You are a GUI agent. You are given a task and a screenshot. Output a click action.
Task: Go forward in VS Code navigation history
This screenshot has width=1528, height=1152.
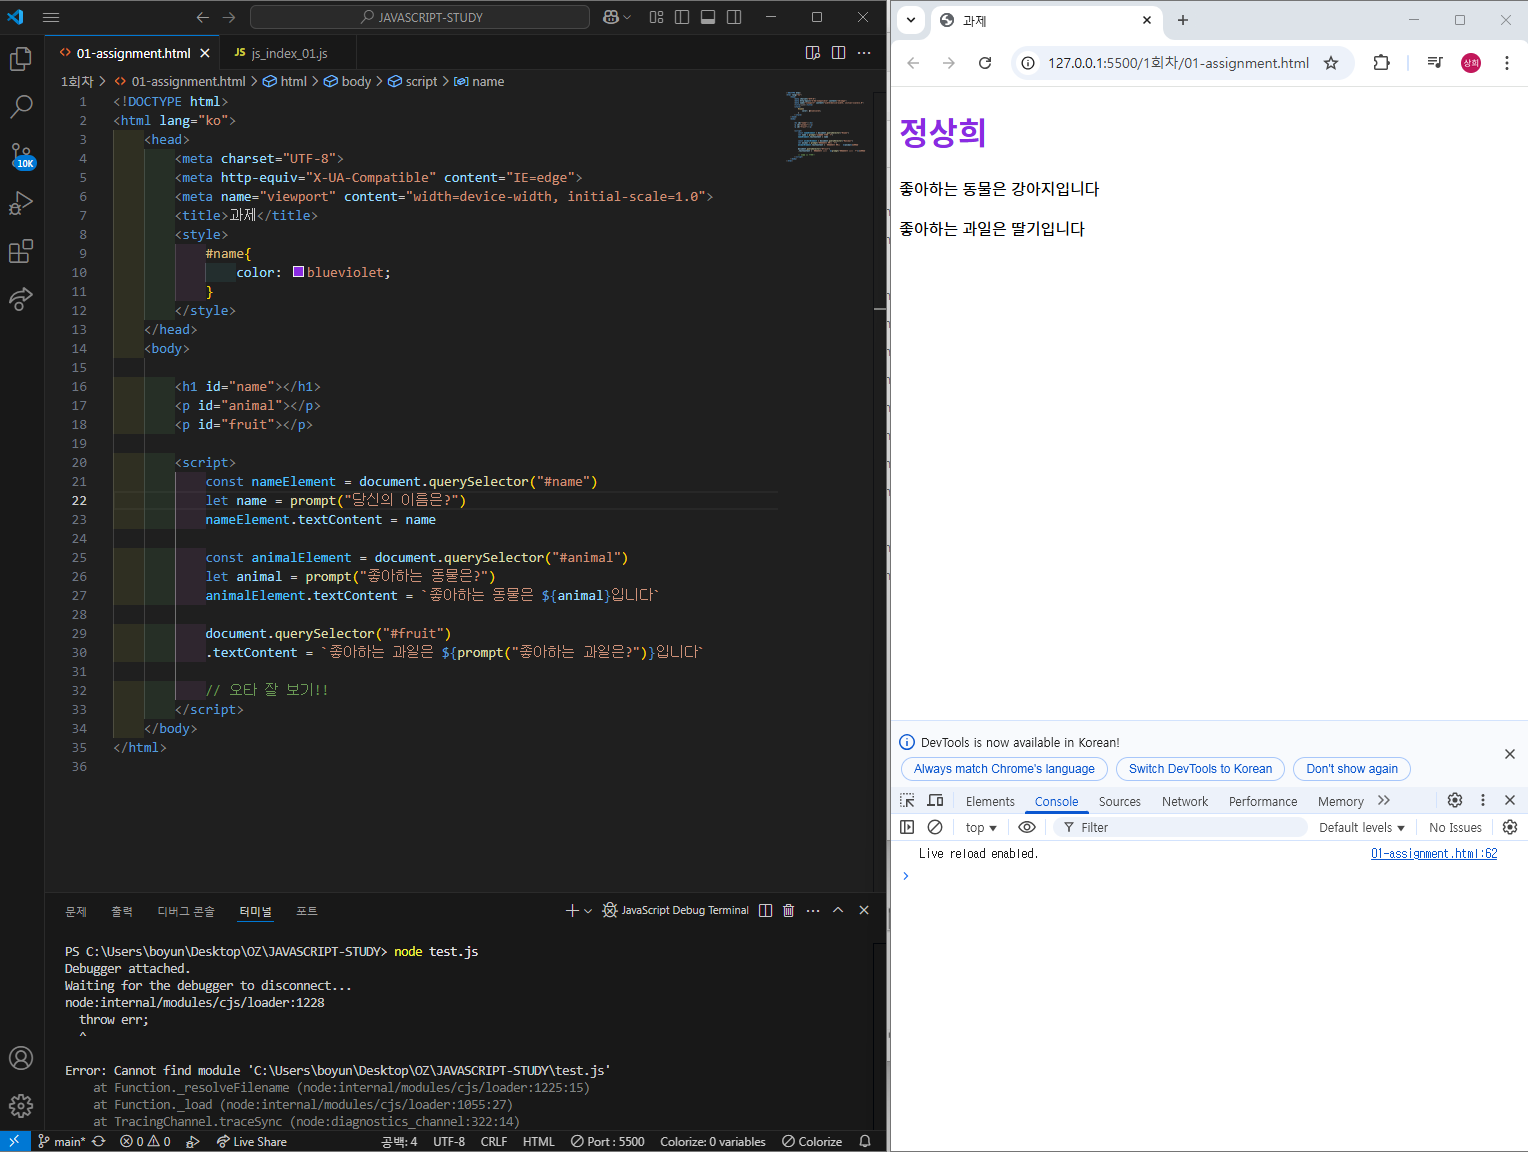point(229,17)
